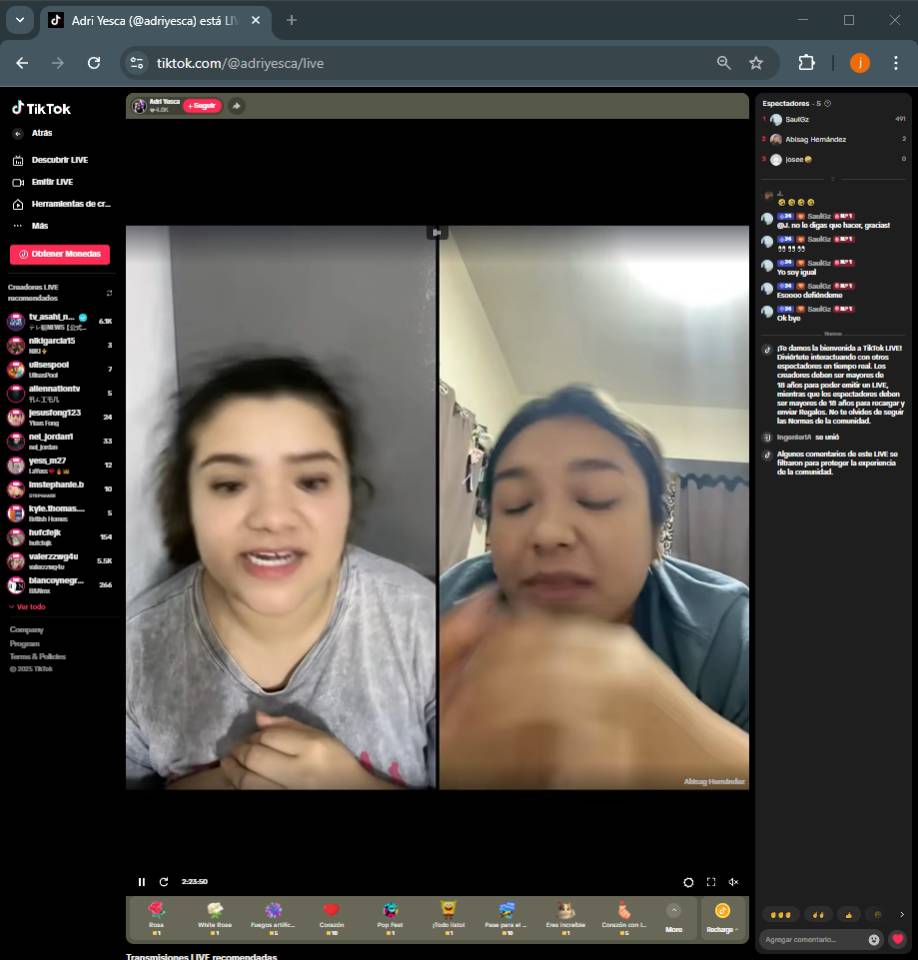Image resolution: width=918 pixels, height=960 pixels.
Task: Open Descubrir LIVE in the sidebar
Action: pyautogui.click(x=59, y=160)
